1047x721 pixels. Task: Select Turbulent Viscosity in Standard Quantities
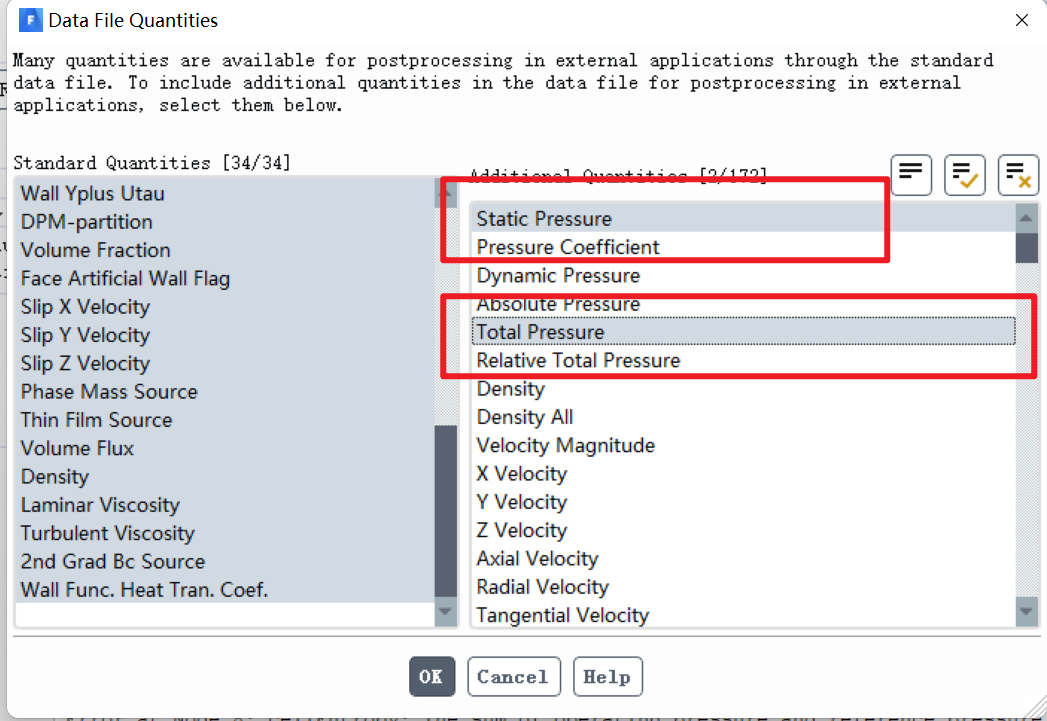[108, 534]
